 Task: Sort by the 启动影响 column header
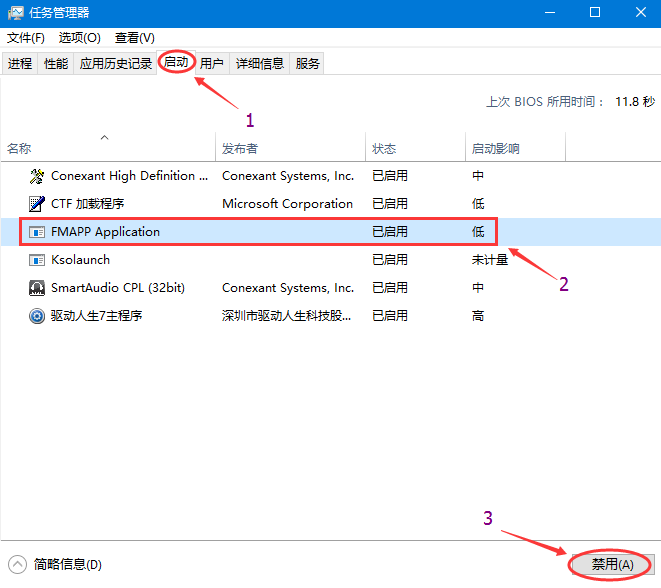(515, 148)
